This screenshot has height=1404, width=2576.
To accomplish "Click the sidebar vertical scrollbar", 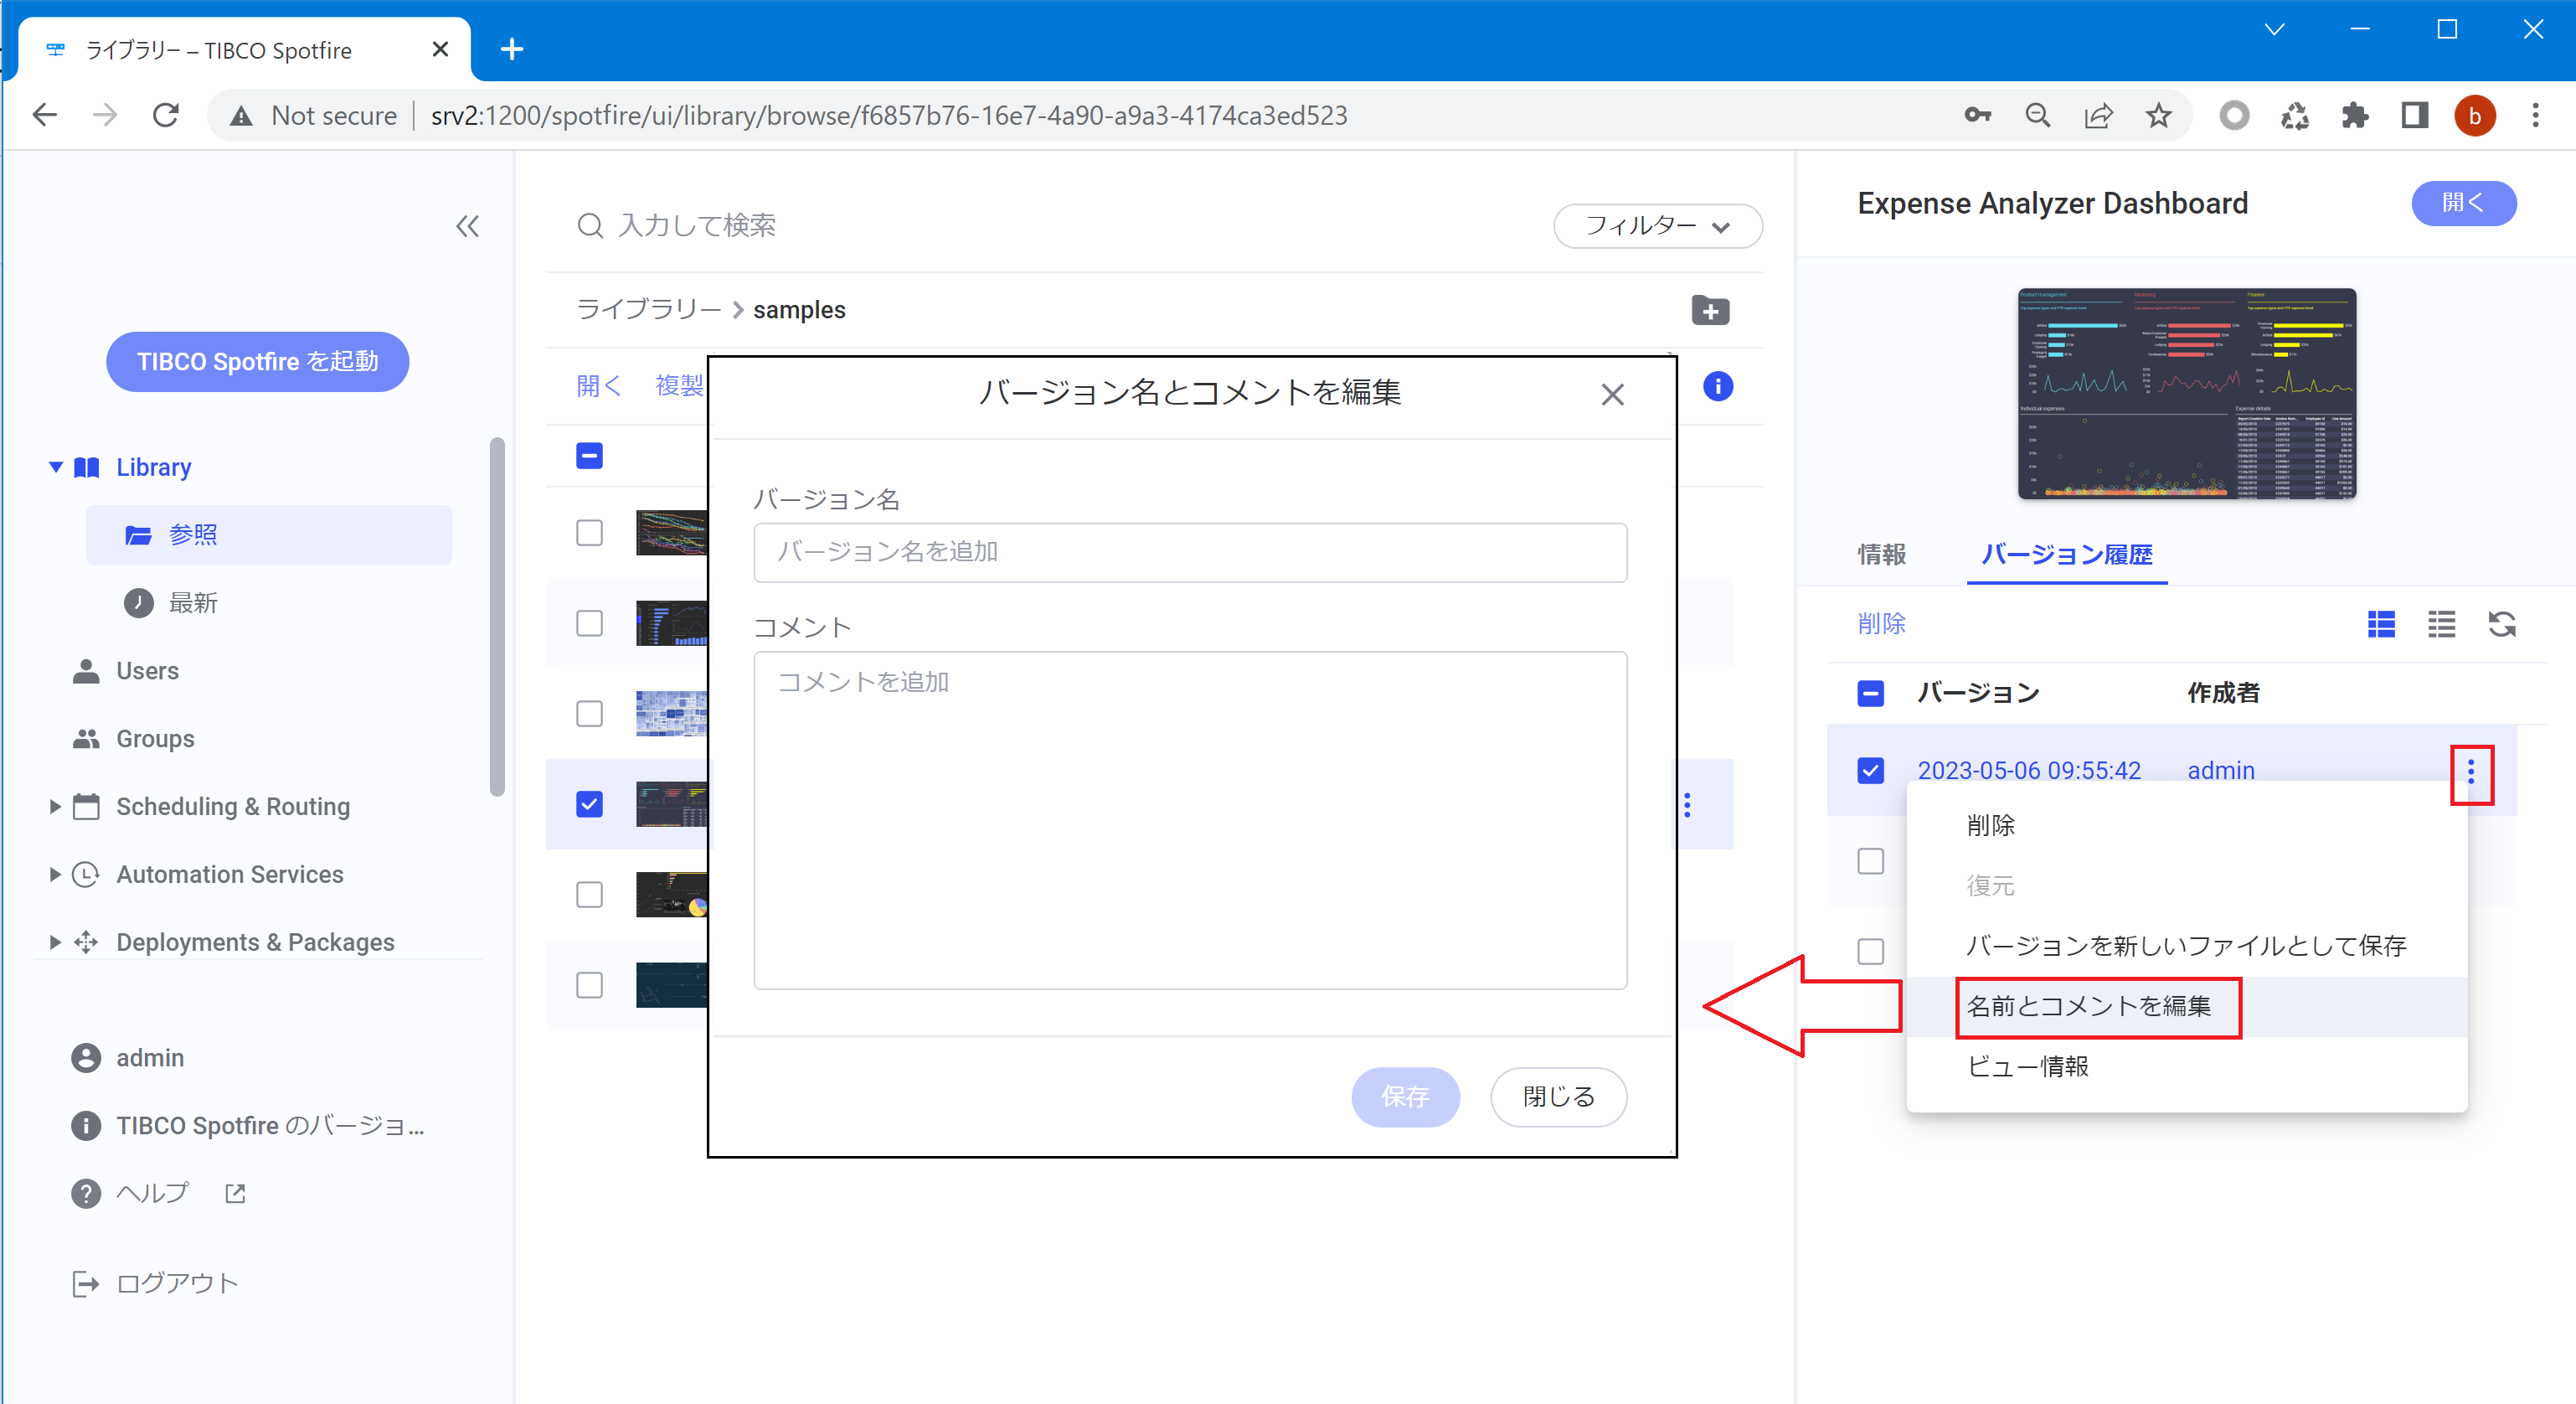I will click(497, 616).
